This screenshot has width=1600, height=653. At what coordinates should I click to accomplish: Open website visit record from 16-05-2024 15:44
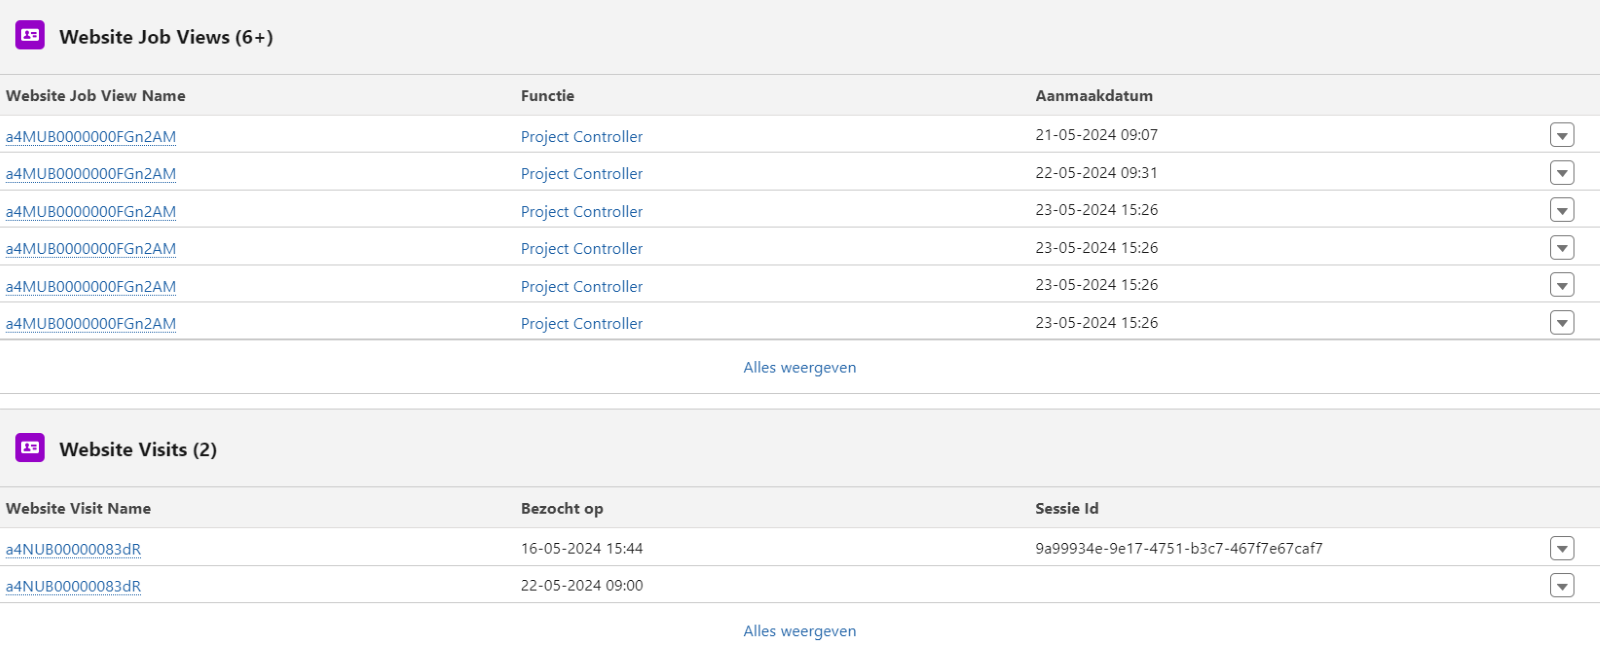tap(73, 549)
